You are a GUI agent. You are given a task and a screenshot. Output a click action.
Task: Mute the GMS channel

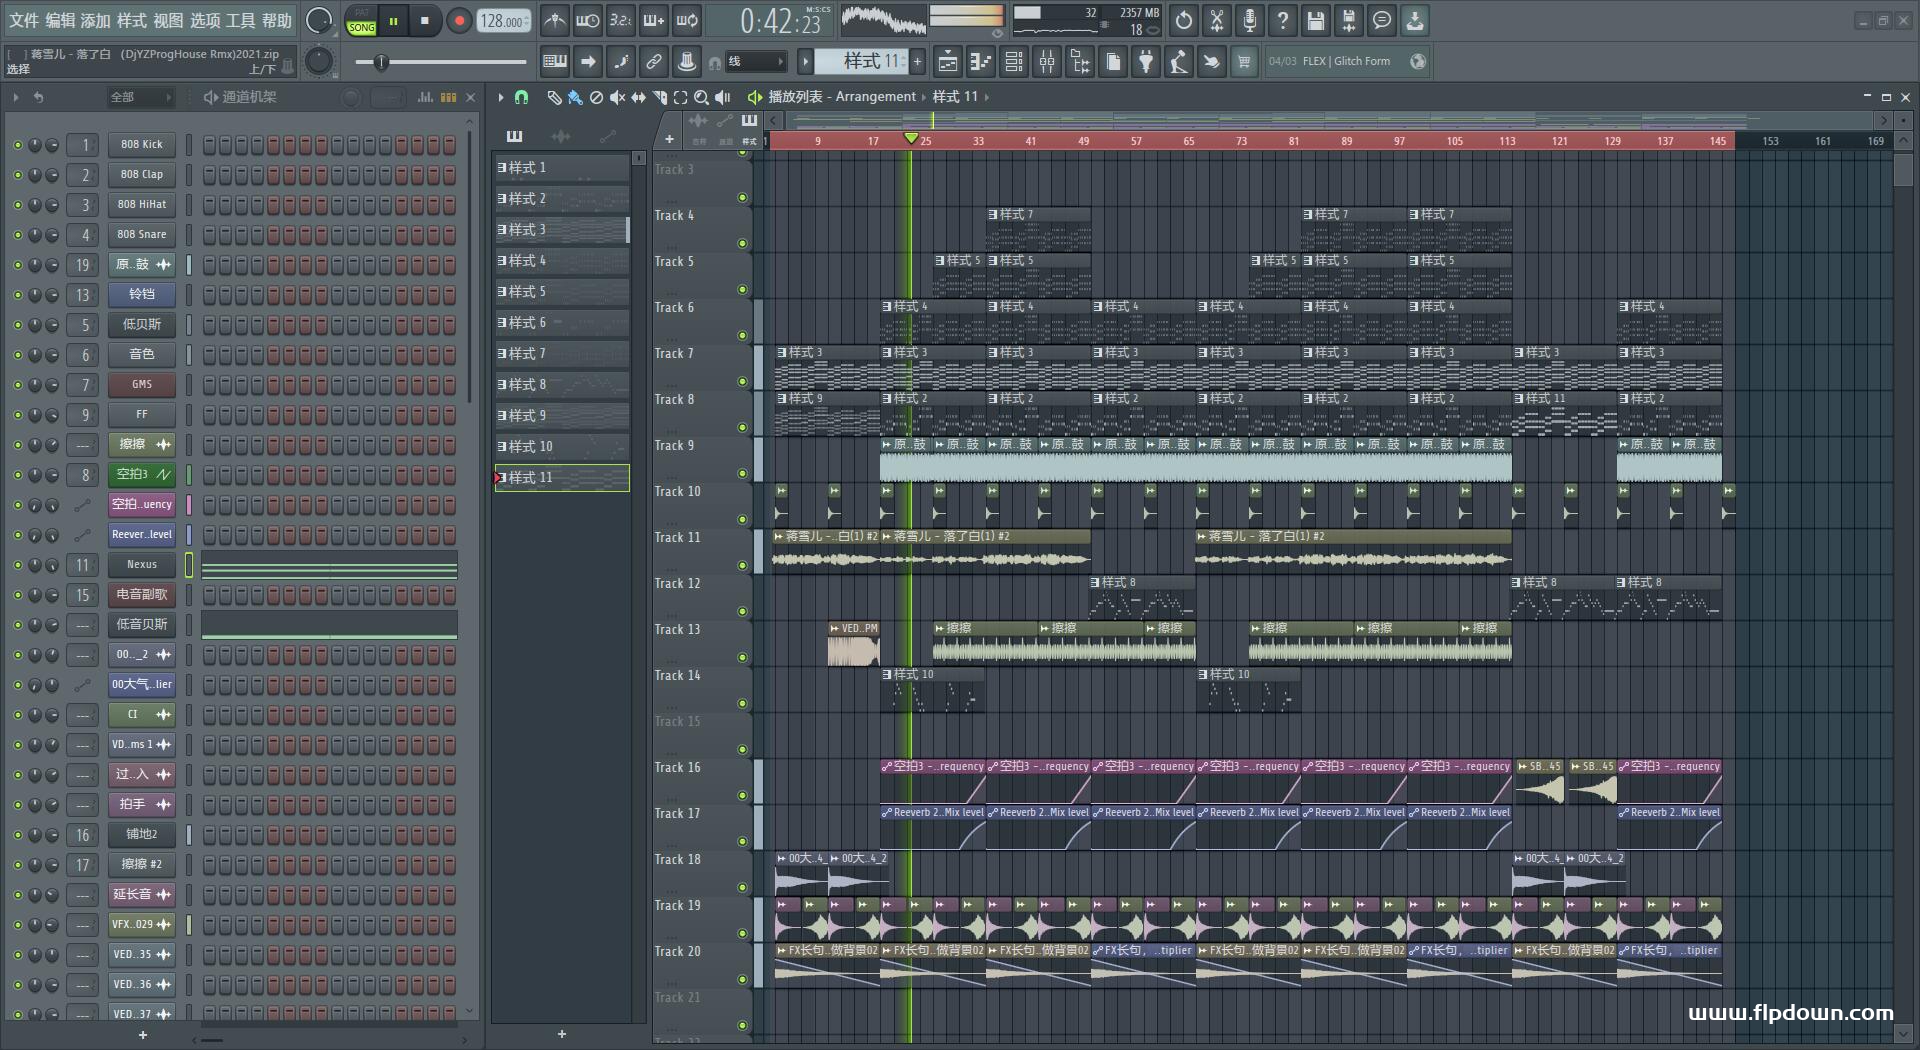[x=17, y=385]
